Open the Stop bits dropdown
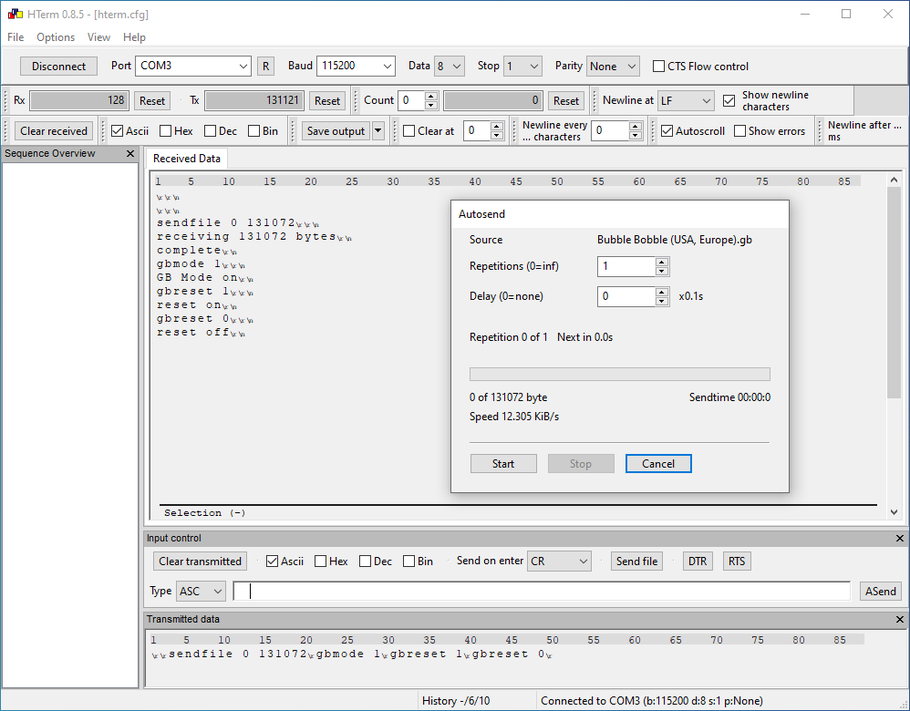Screen dimensions: 910x711 point(523,66)
